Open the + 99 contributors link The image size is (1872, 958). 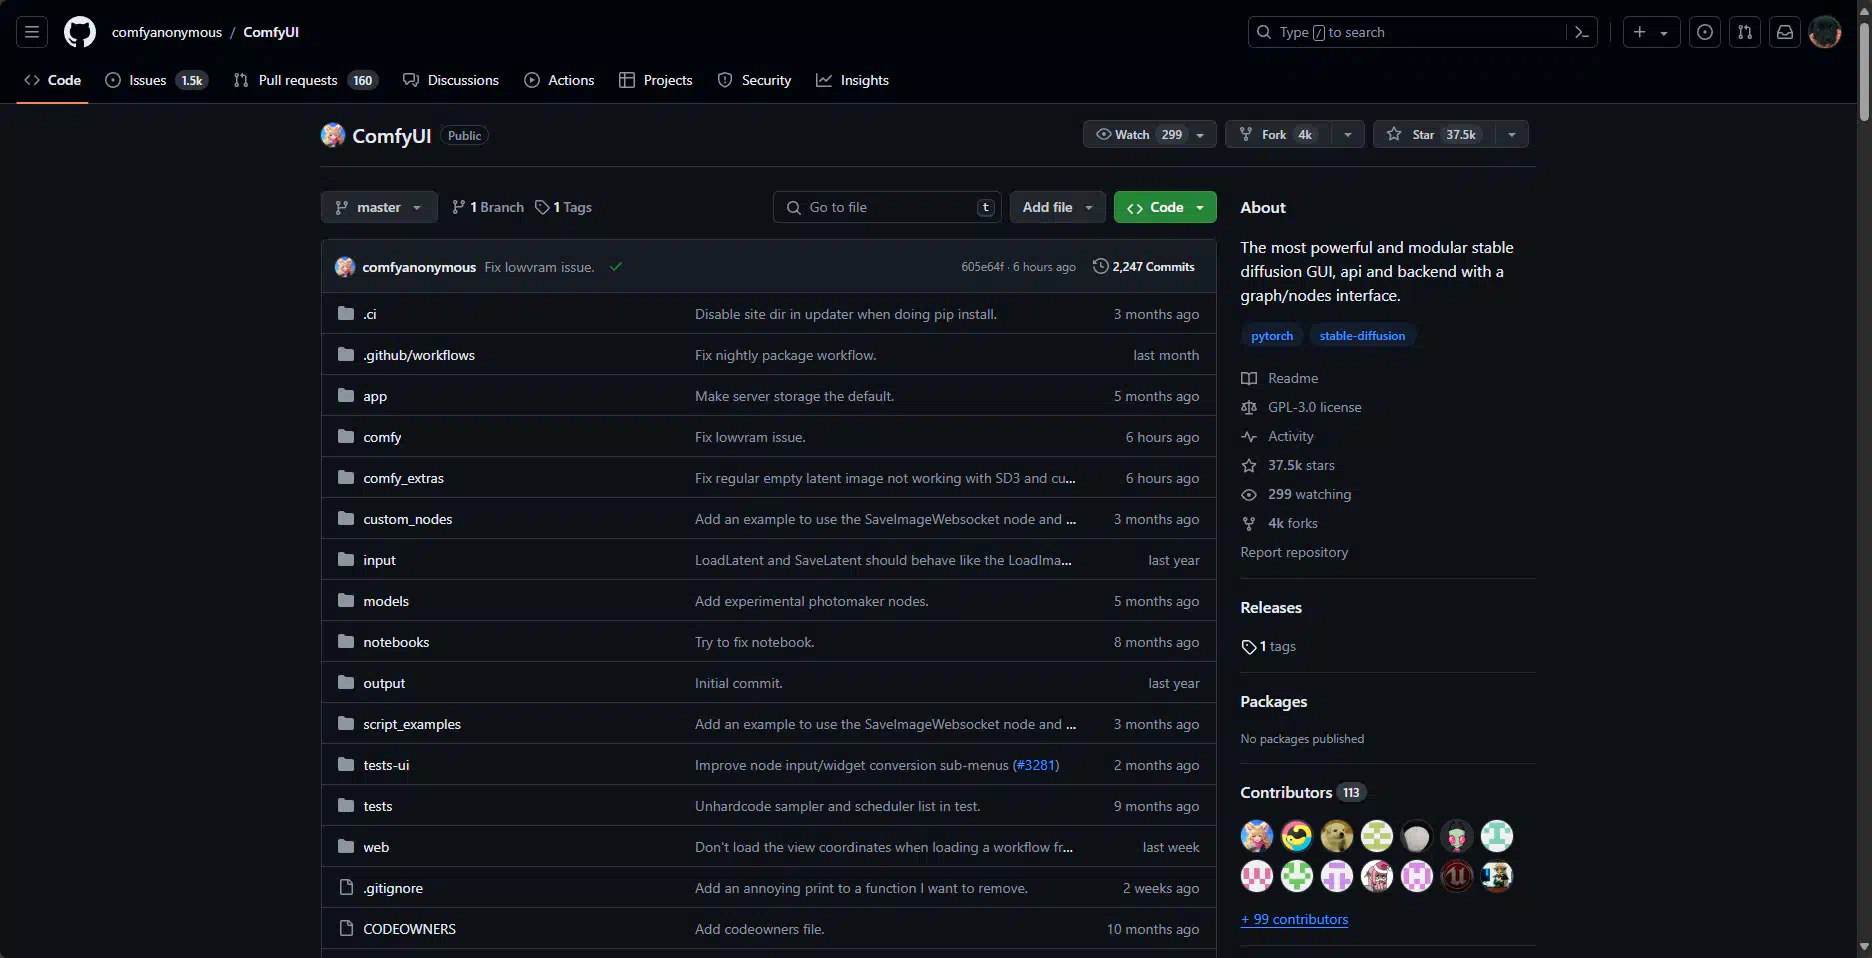coord(1294,919)
